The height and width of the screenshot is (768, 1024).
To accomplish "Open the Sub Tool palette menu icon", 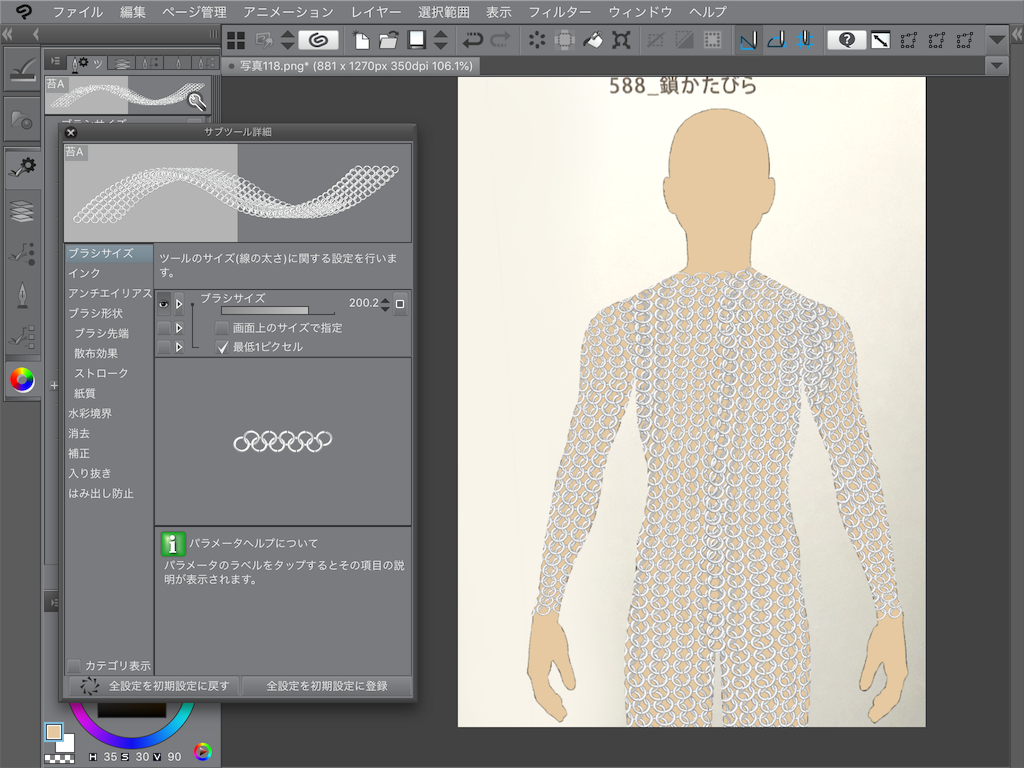I will pos(56,61).
